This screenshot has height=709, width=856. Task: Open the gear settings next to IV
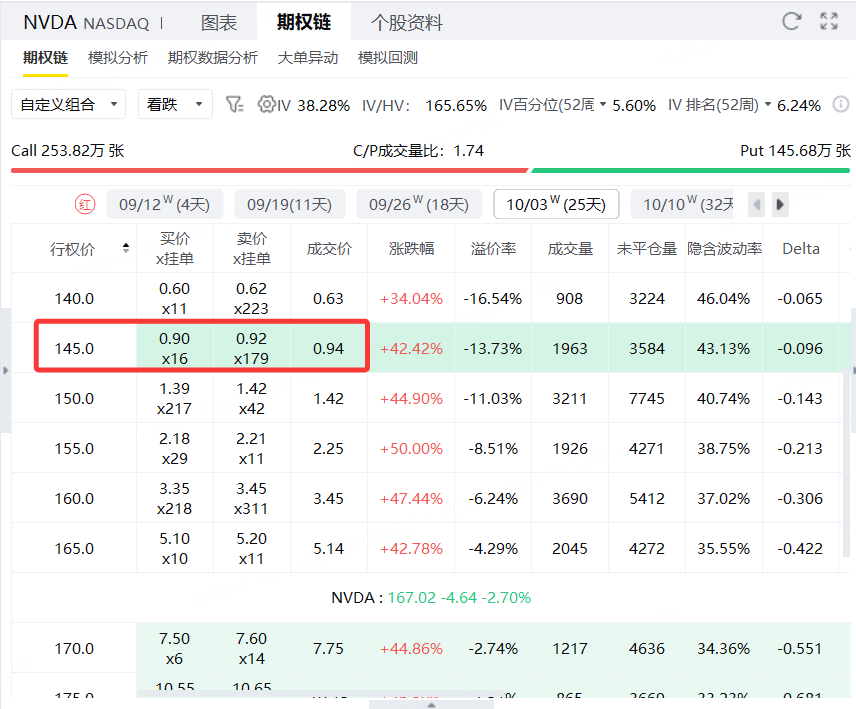pos(266,104)
